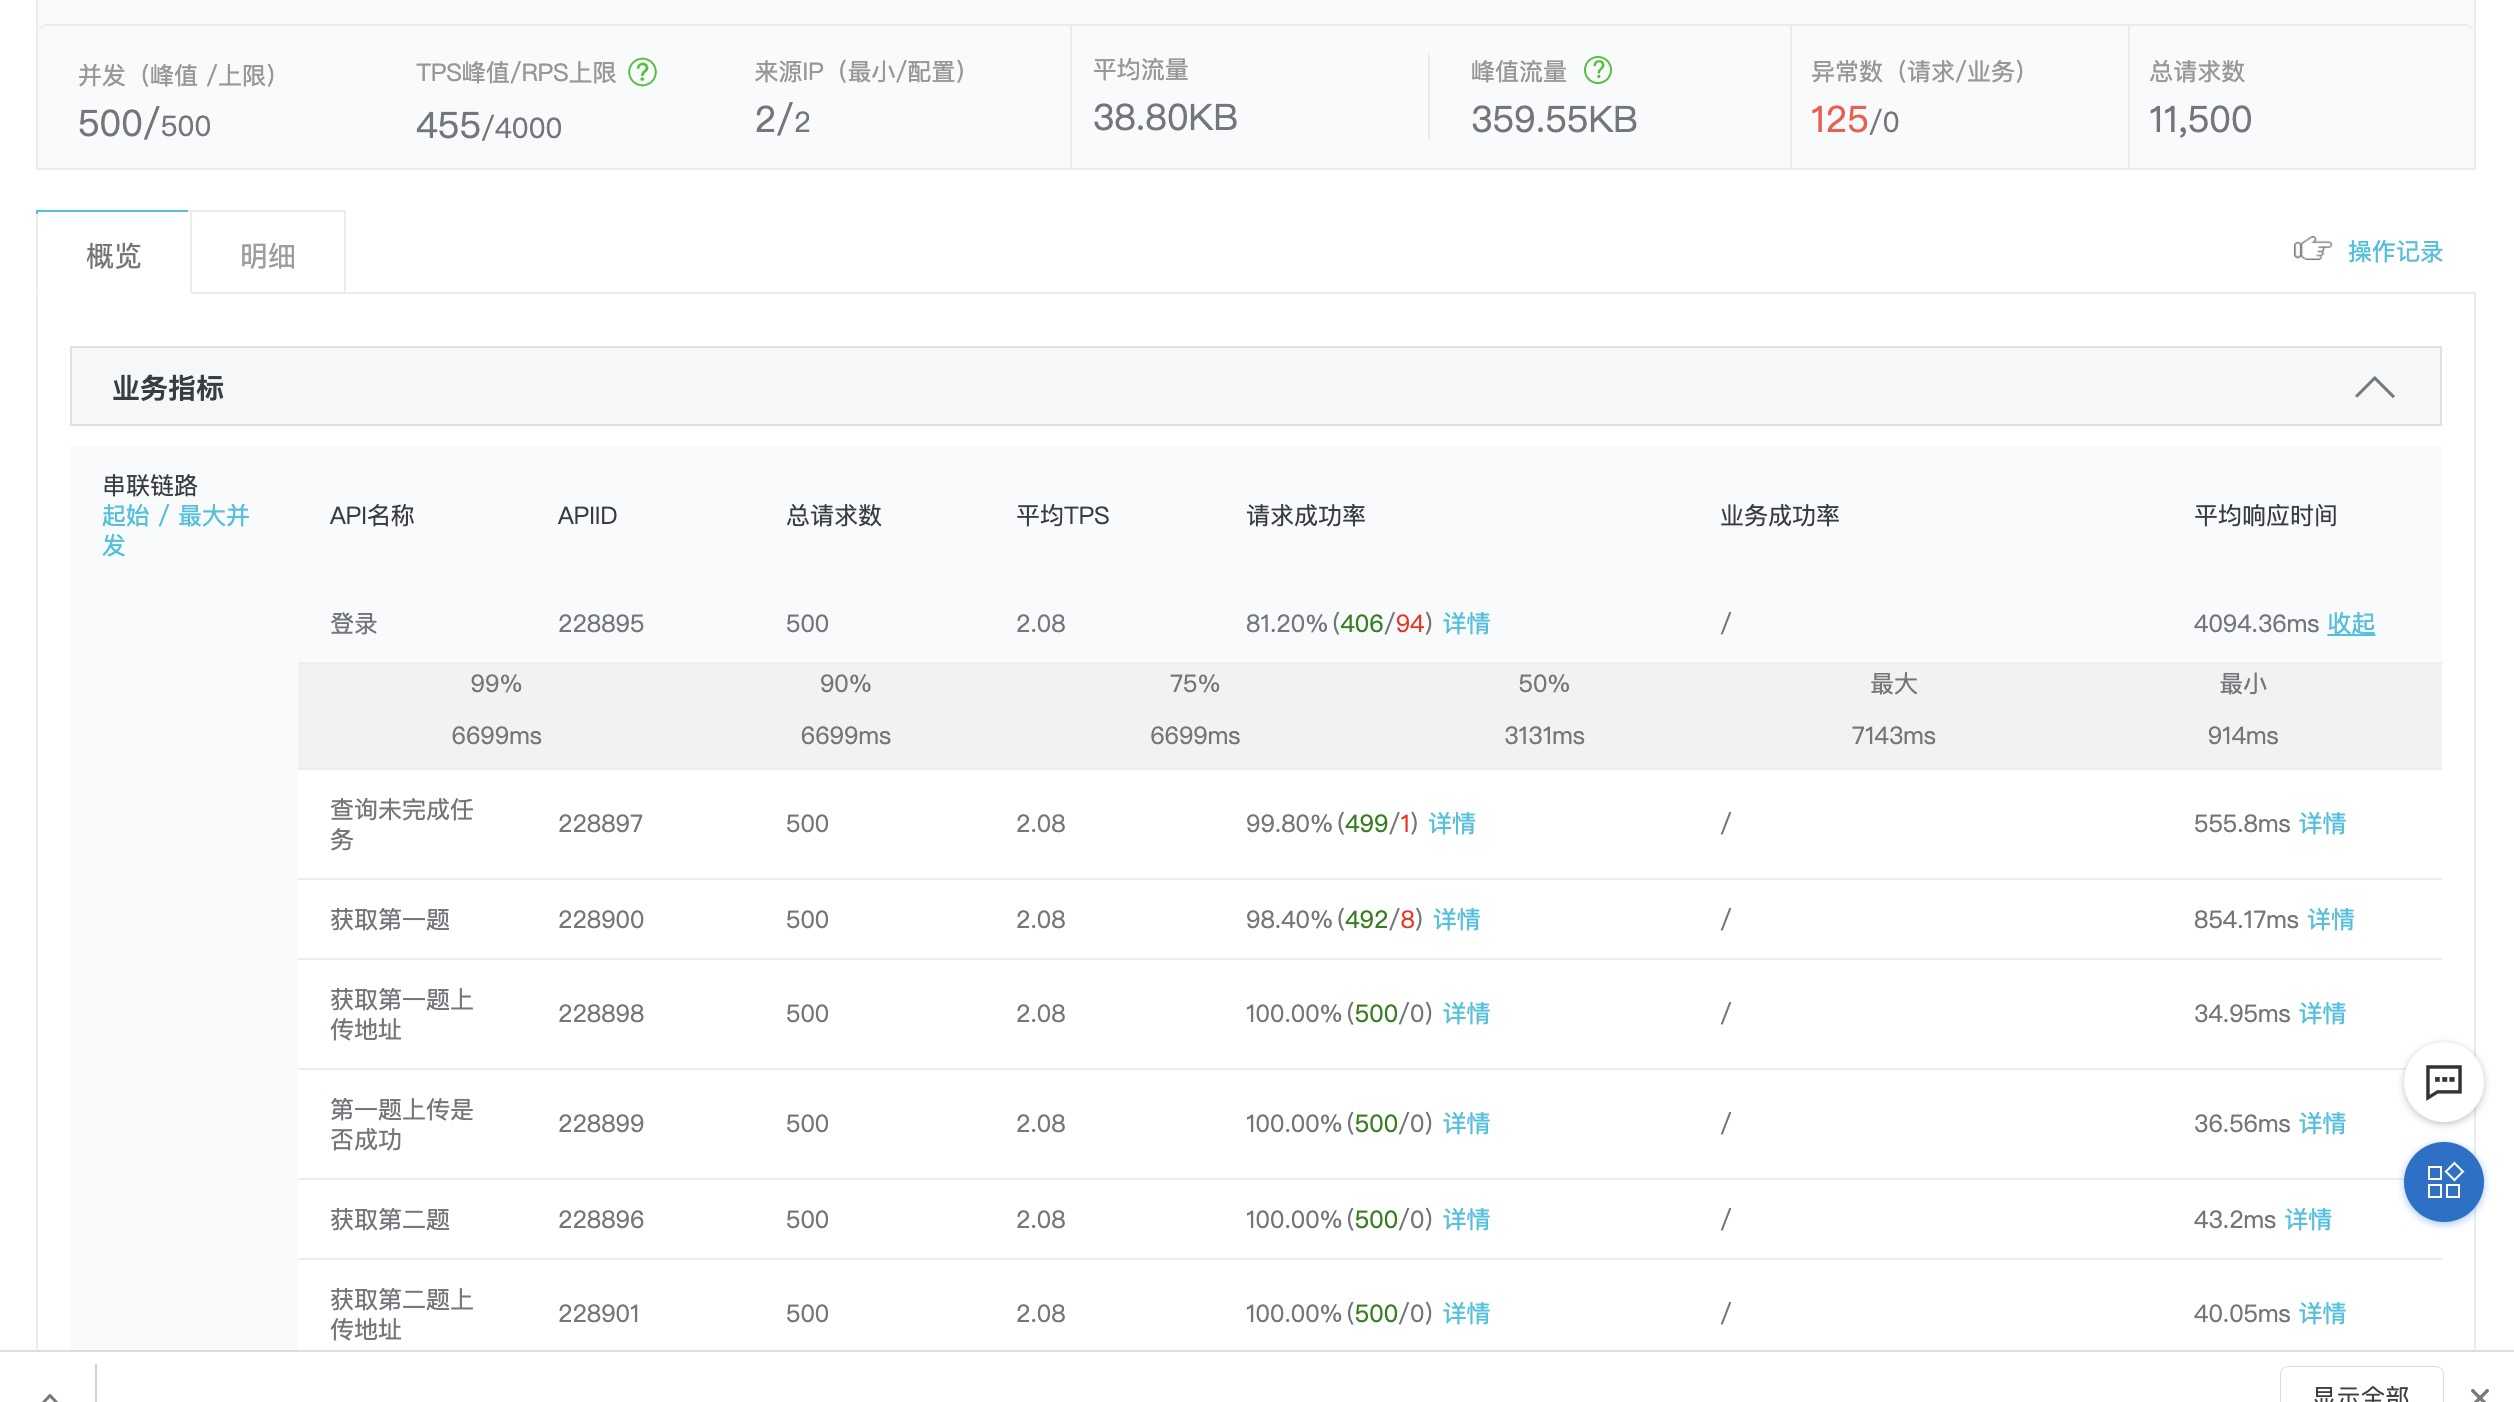Collapse 登录 response time via 收起

pos(2350,623)
